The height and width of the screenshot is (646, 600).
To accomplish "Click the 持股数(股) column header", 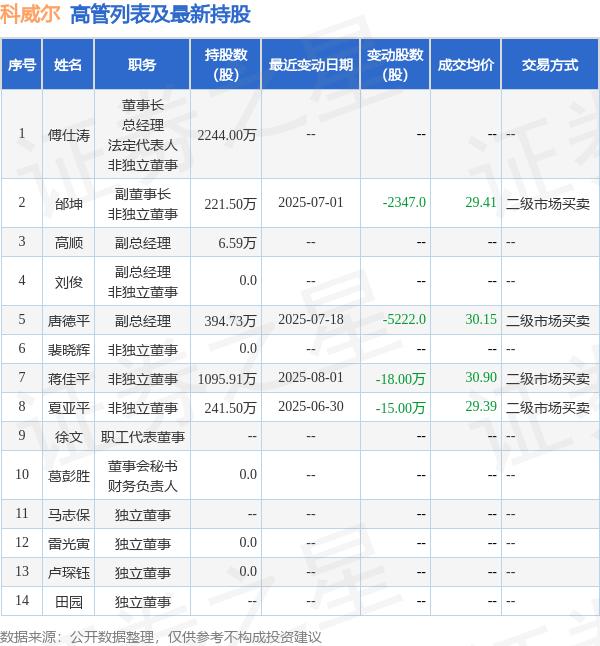I will 225,65.
